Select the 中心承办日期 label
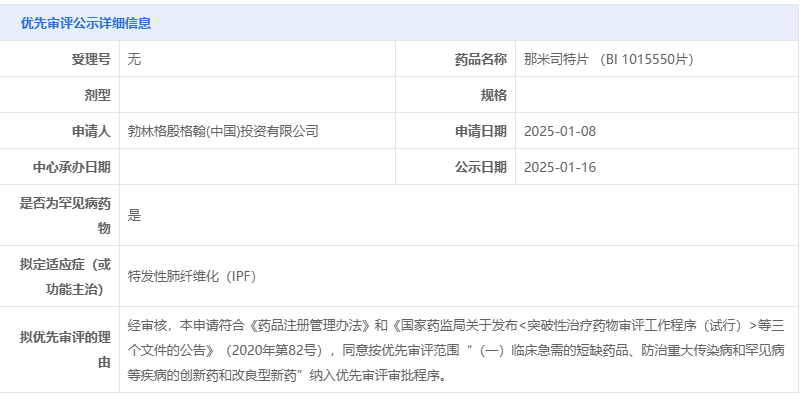Viewport: 802px width, 399px height. pos(72,167)
